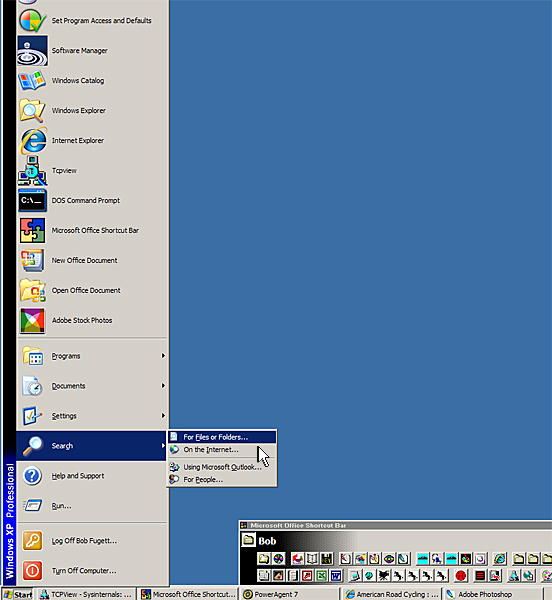552x600 pixels.
Task: Click the Word icon in Shortcut Bar
Action: pyautogui.click(x=336, y=576)
